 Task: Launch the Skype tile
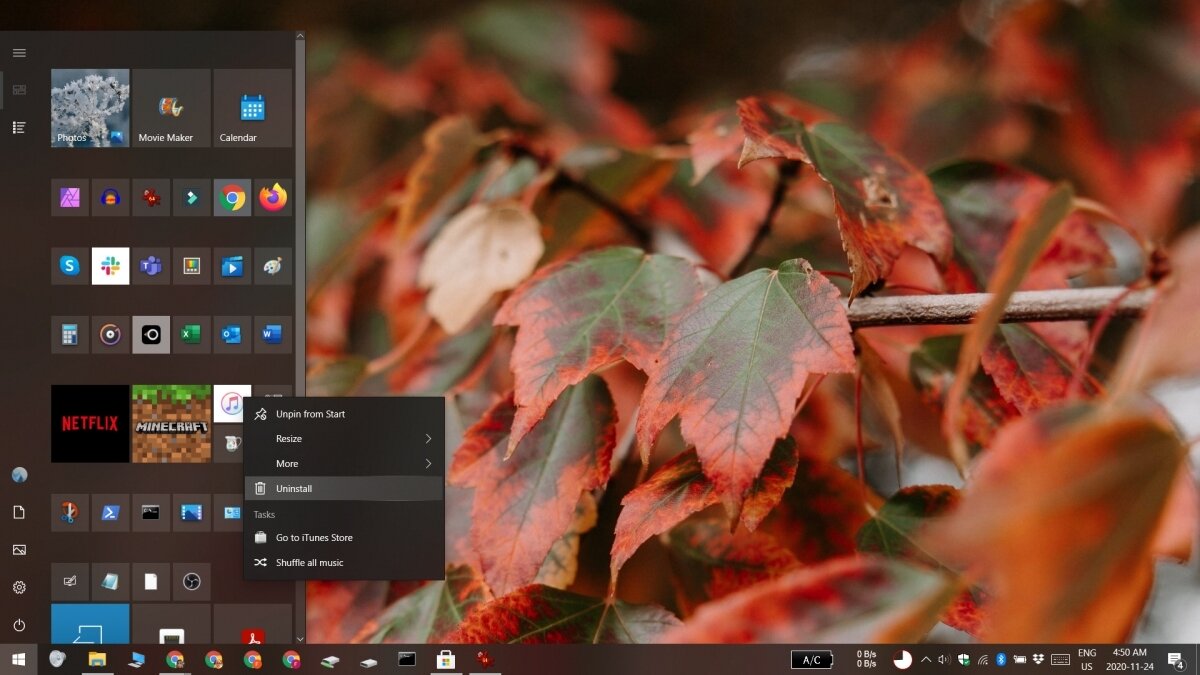[69, 266]
